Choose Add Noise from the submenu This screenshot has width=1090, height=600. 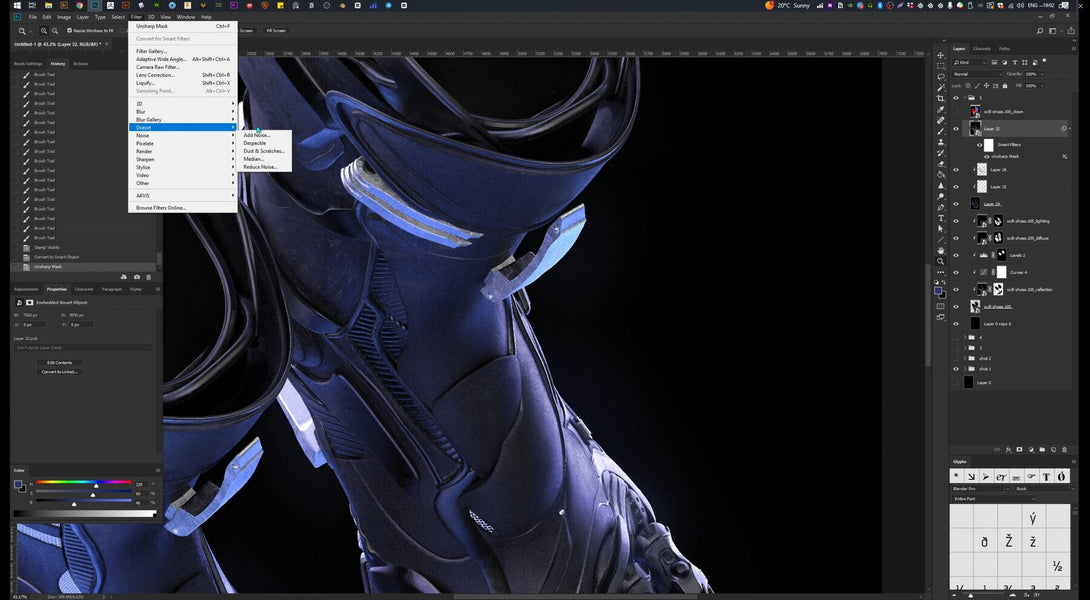pos(257,135)
